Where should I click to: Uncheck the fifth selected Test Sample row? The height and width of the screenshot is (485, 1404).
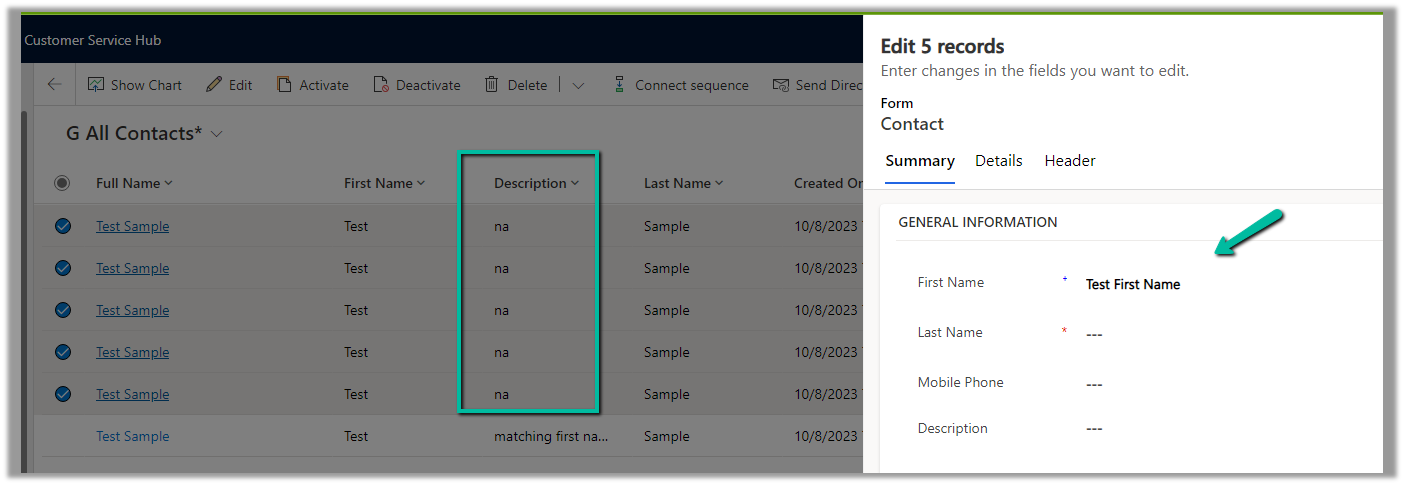coord(63,395)
